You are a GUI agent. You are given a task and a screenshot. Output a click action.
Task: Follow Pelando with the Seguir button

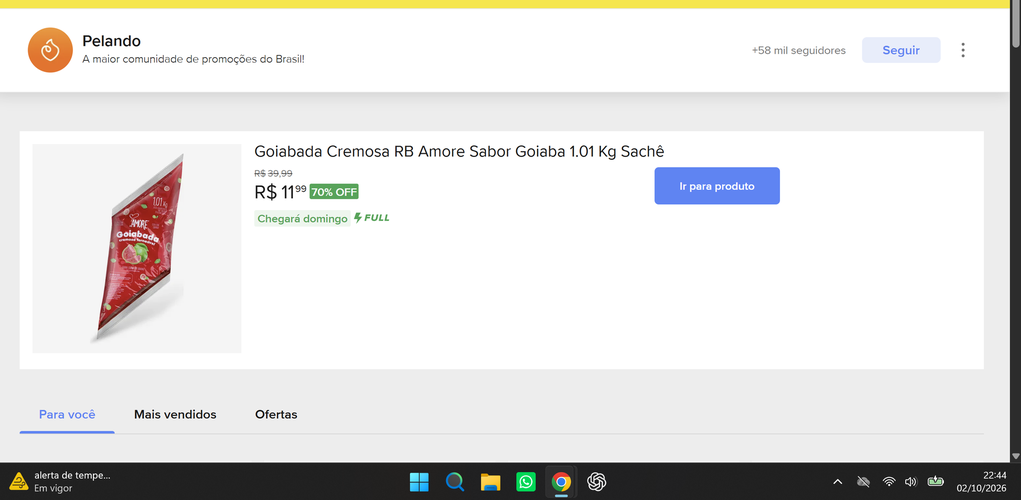point(901,50)
